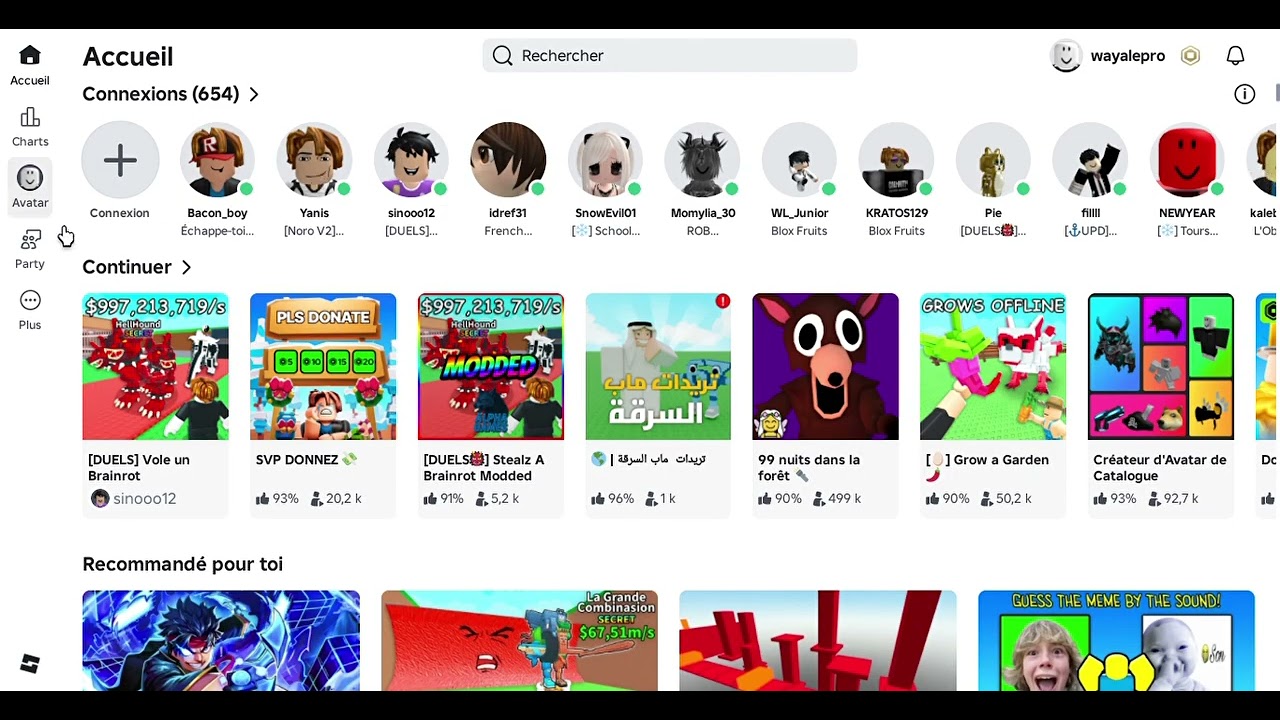The height and width of the screenshot is (720, 1280).
Task: Click the add Connexion plus button
Action: click(x=120, y=160)
